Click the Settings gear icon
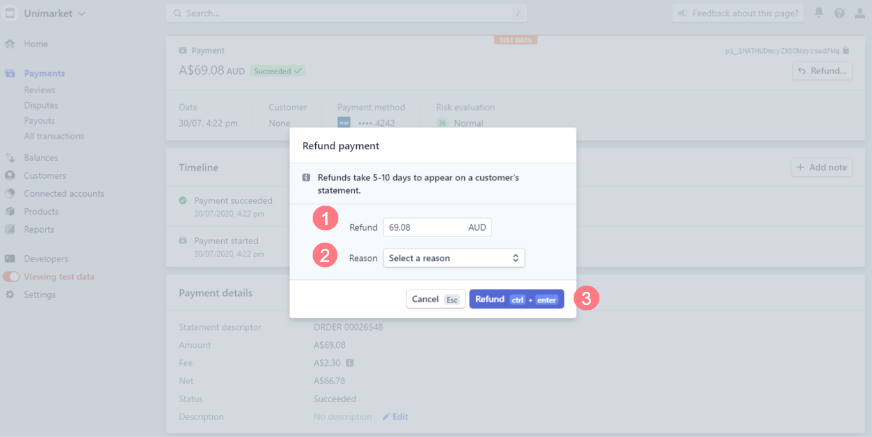This screenshot has width=872, height=437. pyautogui.click(x=10, y=294)
